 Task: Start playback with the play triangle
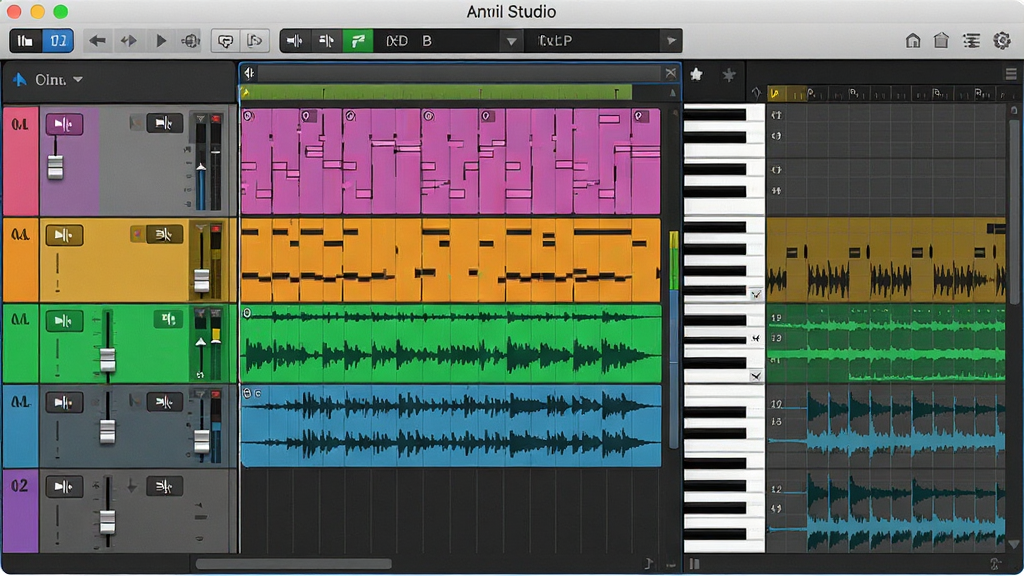[161, 40]
